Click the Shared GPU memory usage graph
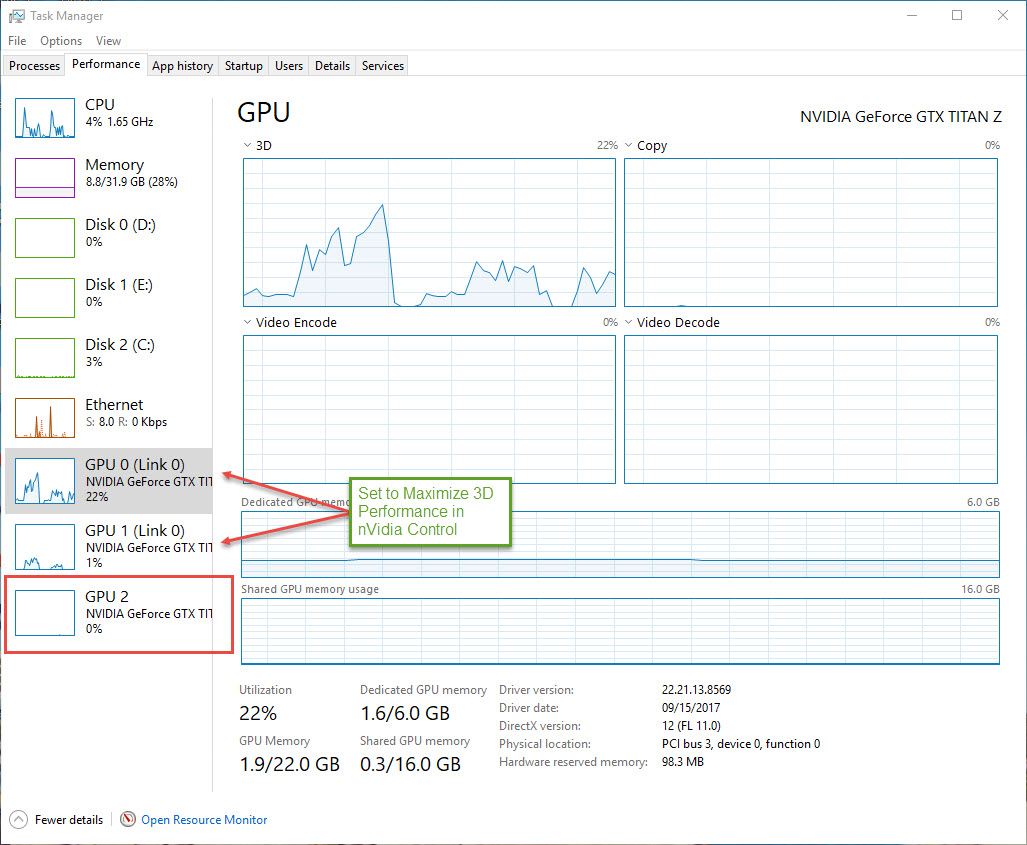 point(620,630)
